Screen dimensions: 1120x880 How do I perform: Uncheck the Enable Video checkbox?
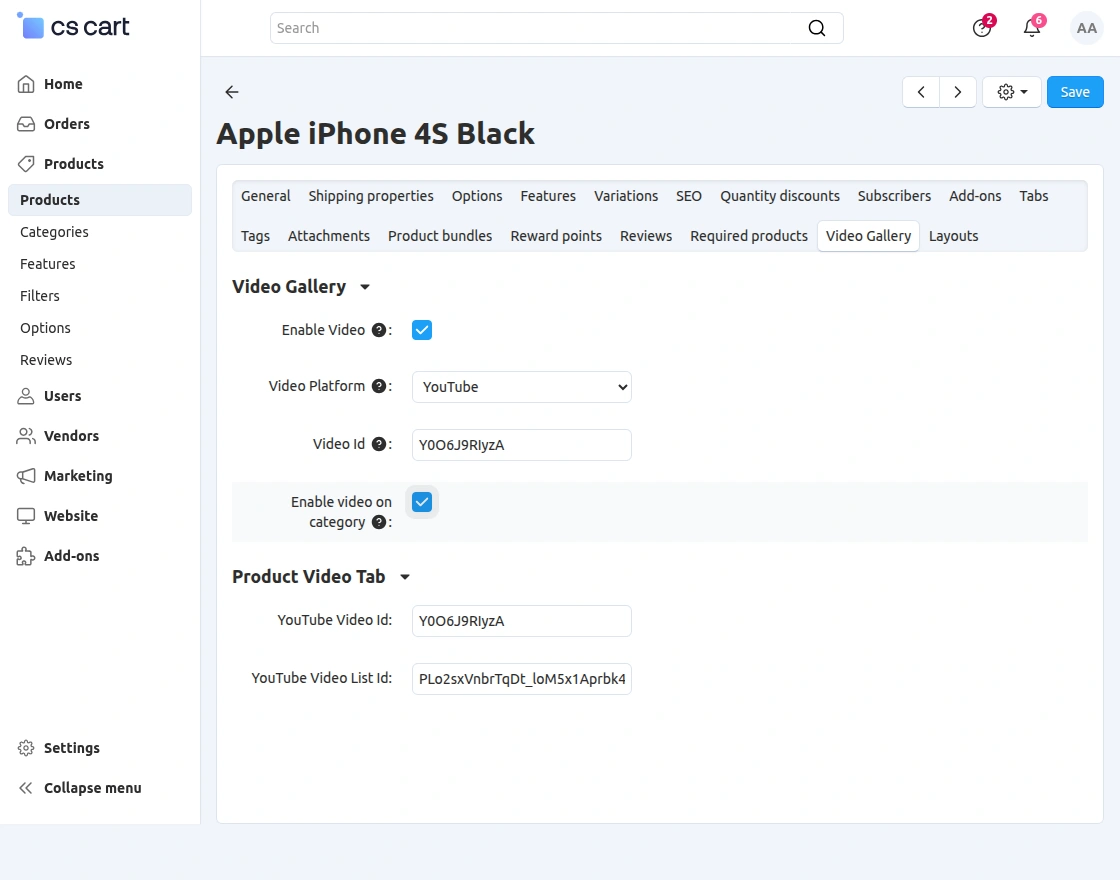coord(422,330)
